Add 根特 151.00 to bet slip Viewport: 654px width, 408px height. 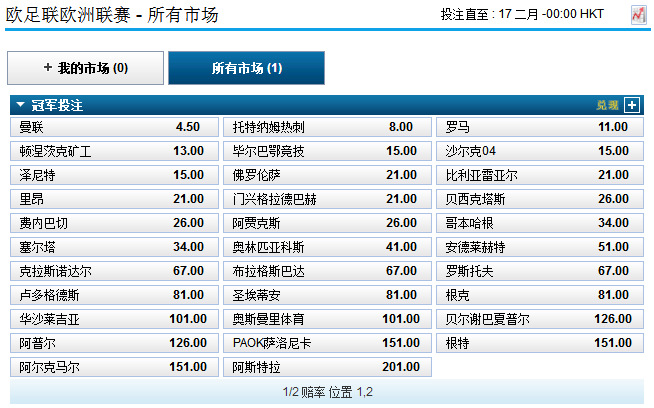[x=540, y=343]
